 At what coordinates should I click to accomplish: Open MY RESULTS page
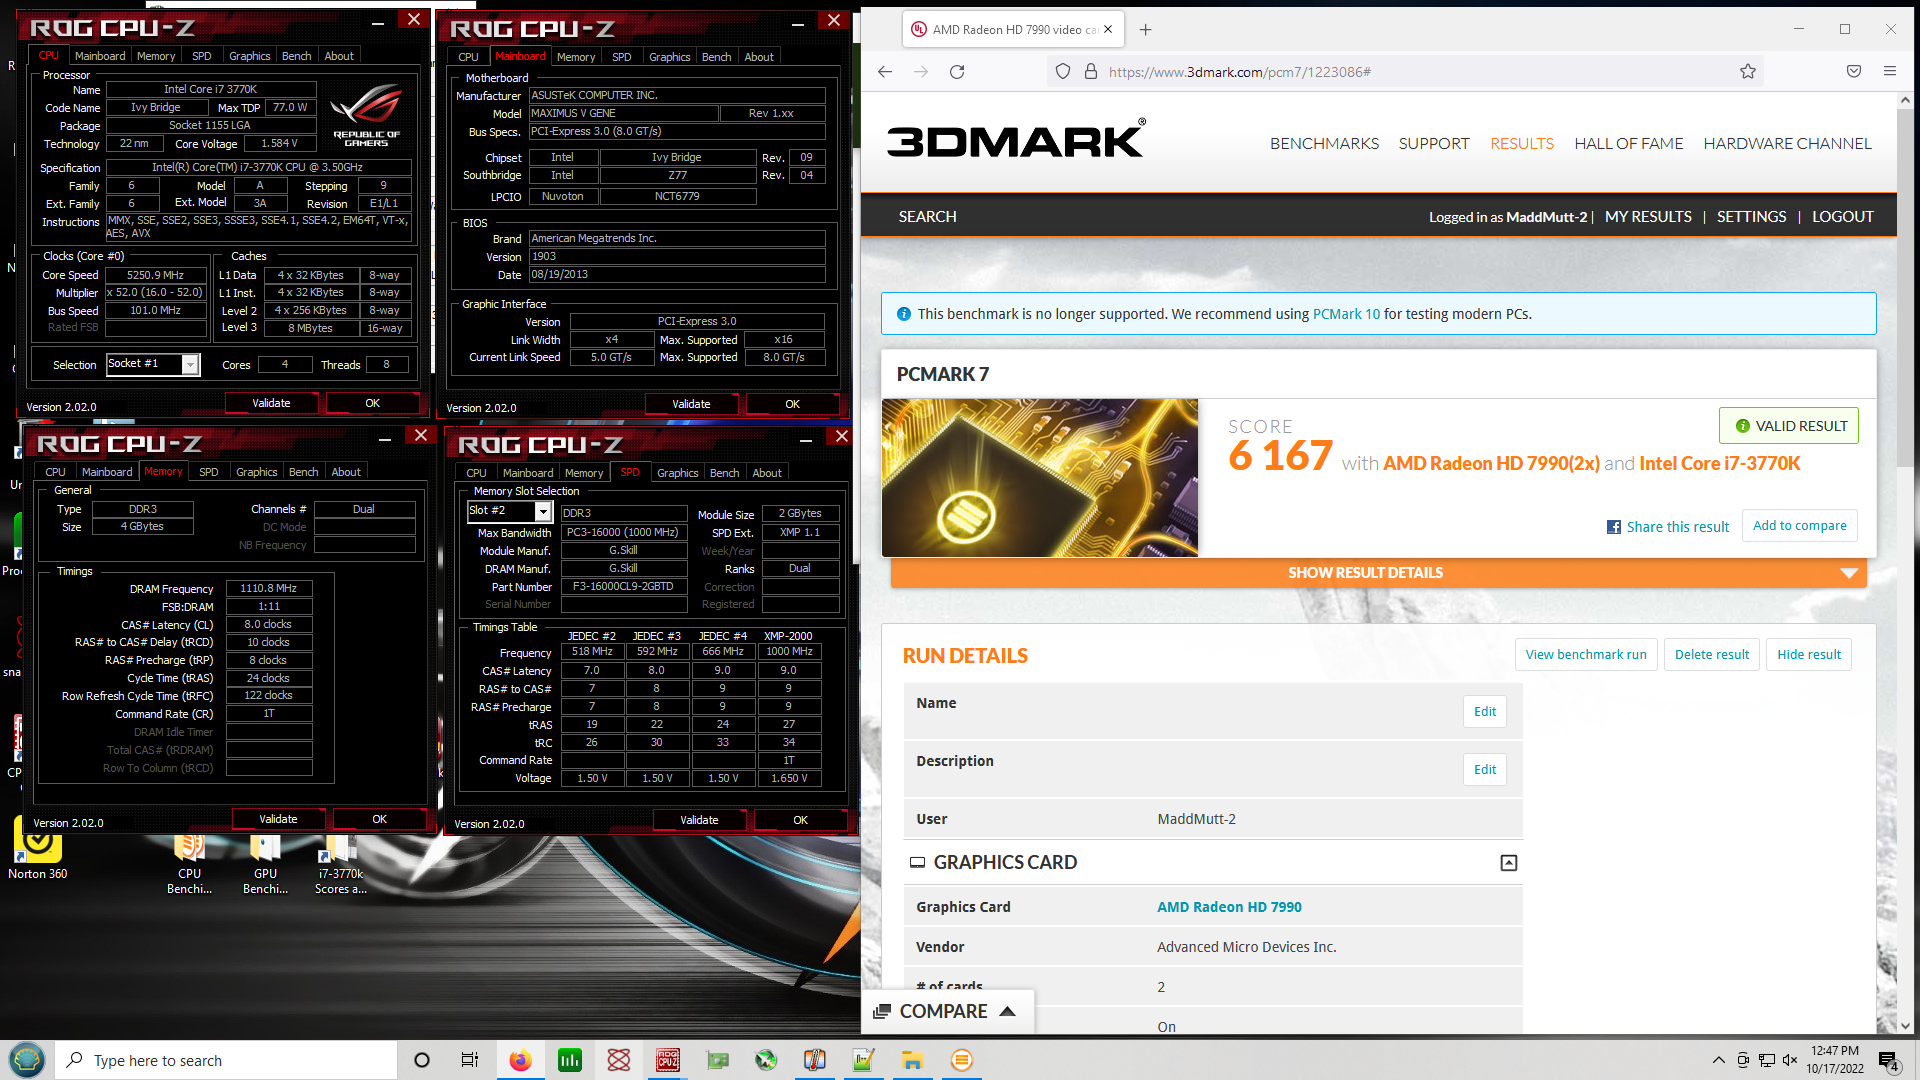point(1647,217)
